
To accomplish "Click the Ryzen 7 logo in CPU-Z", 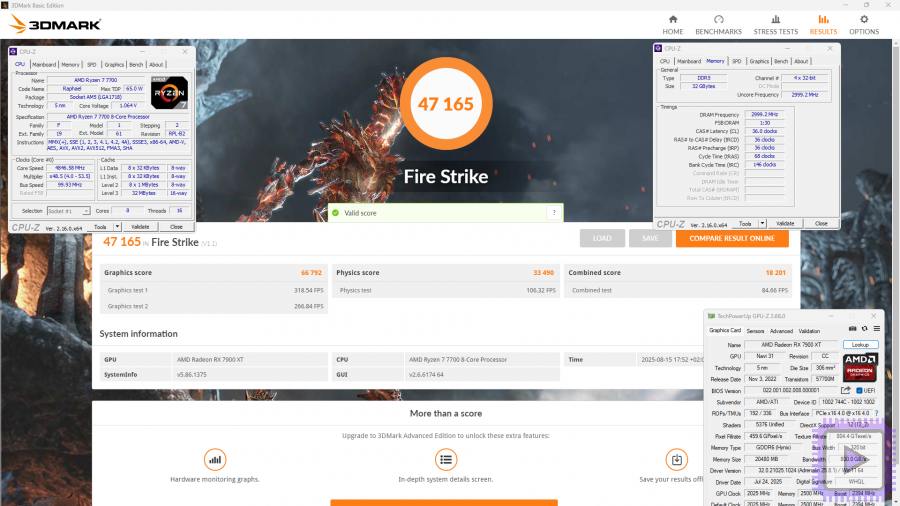I will [x=169, y=92].
